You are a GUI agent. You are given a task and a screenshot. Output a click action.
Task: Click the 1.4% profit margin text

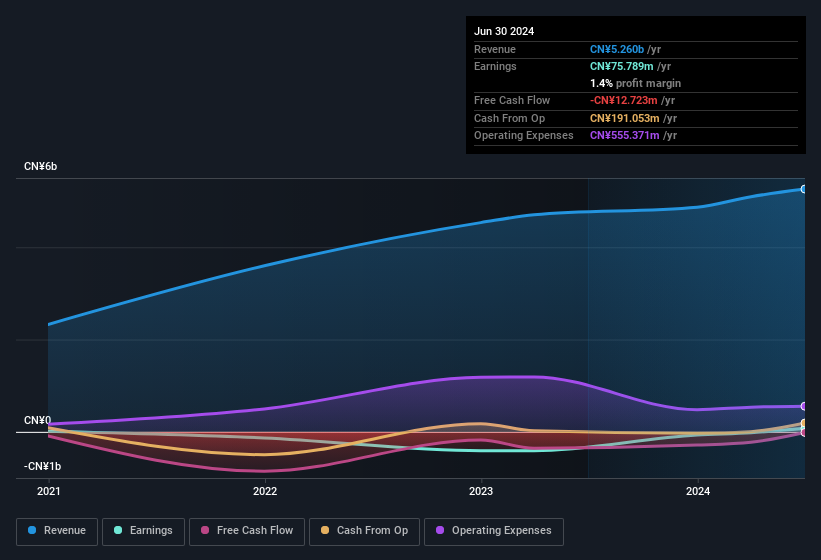pyautogui.click(x=635, y=83)
